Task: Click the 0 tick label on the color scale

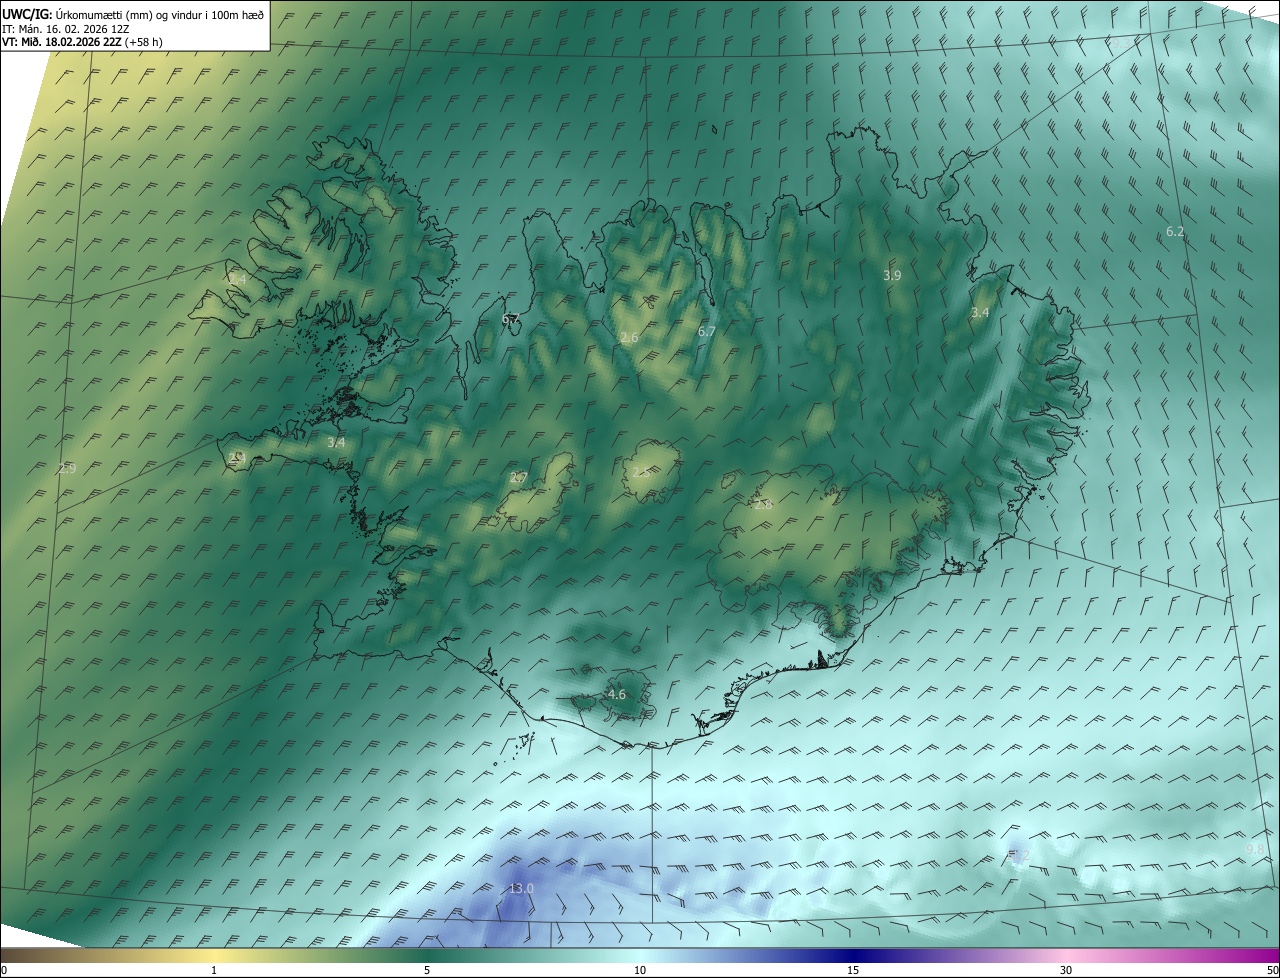Action: [x=4, y=970]
